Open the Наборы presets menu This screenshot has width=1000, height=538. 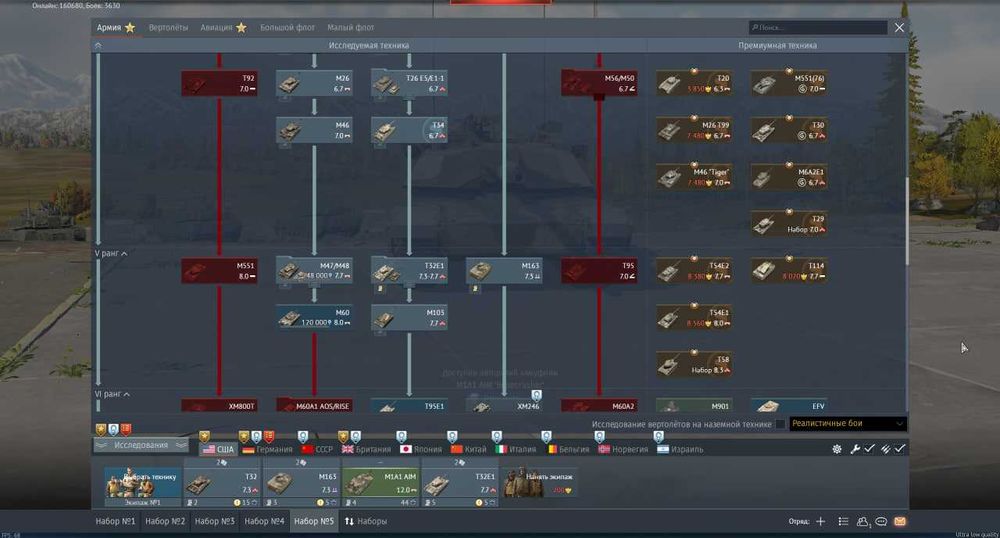pyautogui.click(x=366, y=521)
